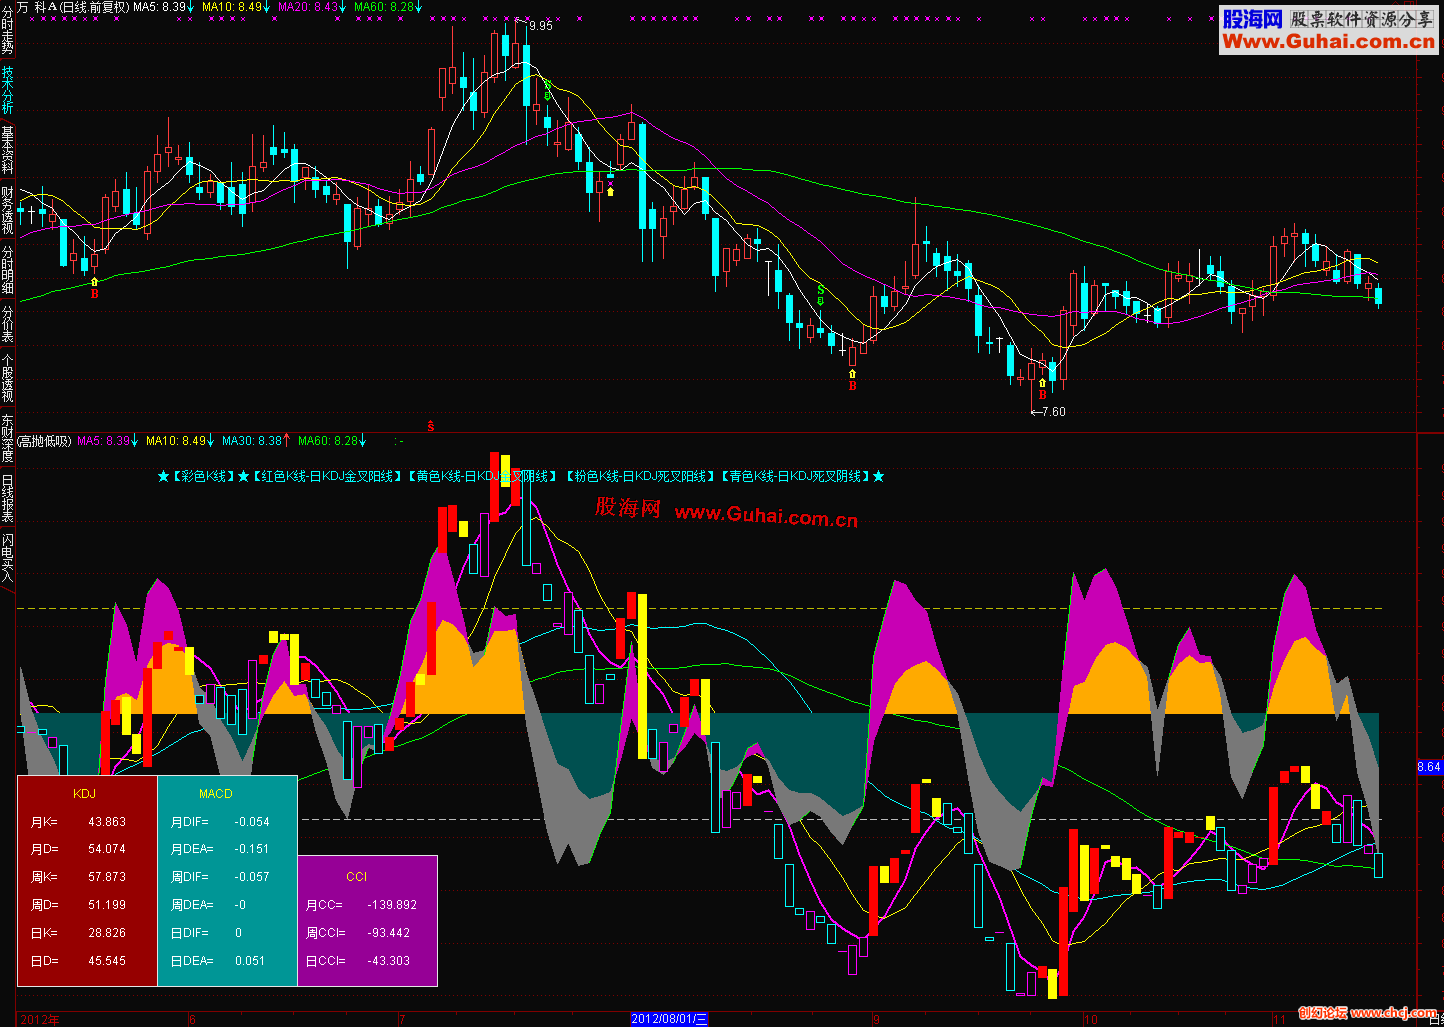The height and width of the screenshot is (1027, 1444).
Task: Click the 【青色K线-日KDJ死叉阴线】 legend text
Action: click(795, 476)
